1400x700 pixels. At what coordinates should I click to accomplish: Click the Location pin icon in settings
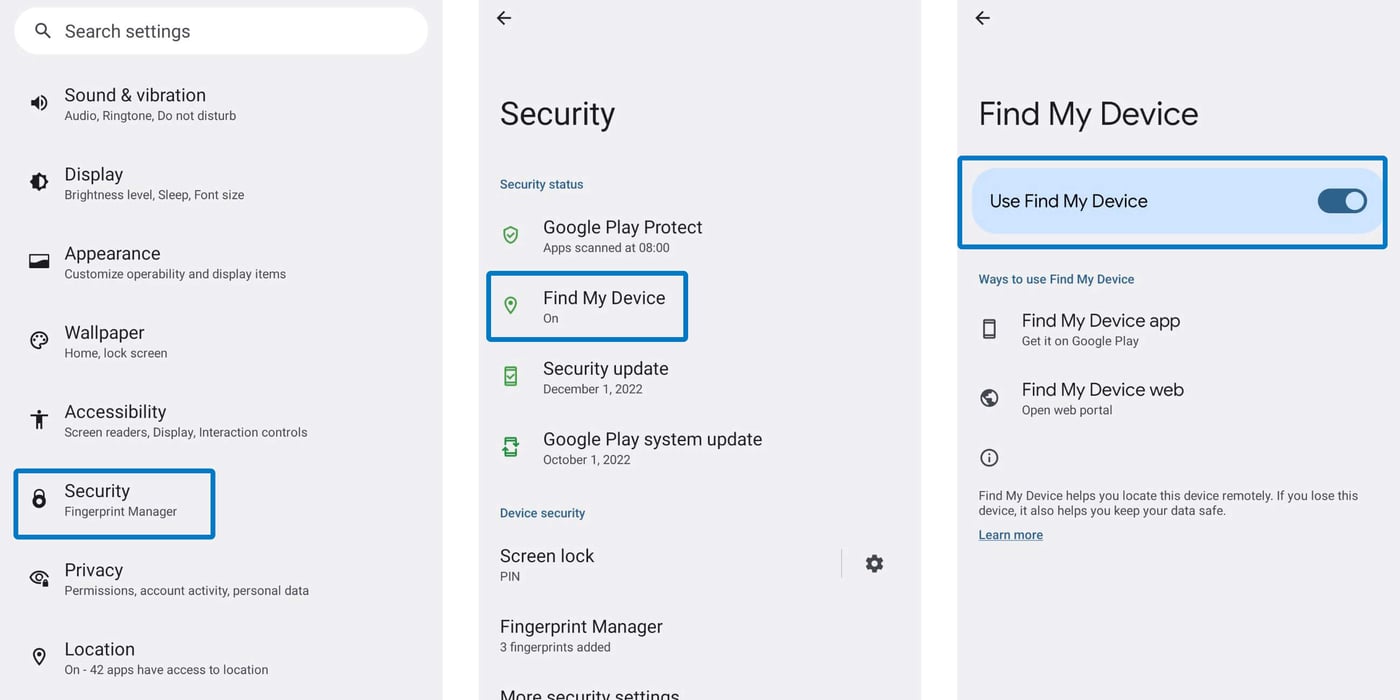pos(39,657)
